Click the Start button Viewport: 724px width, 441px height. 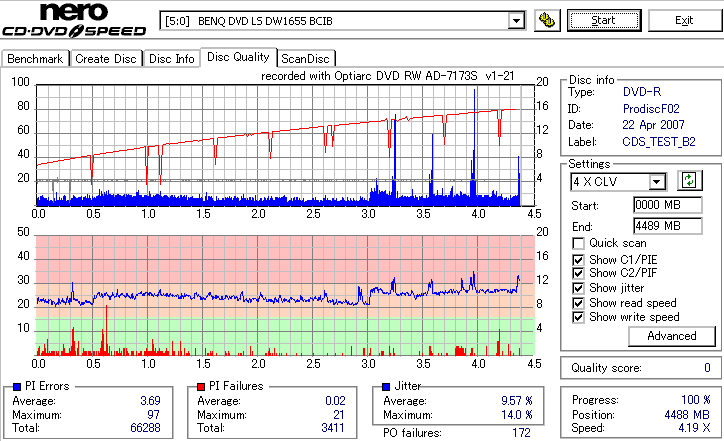click(x=604, y=21)
